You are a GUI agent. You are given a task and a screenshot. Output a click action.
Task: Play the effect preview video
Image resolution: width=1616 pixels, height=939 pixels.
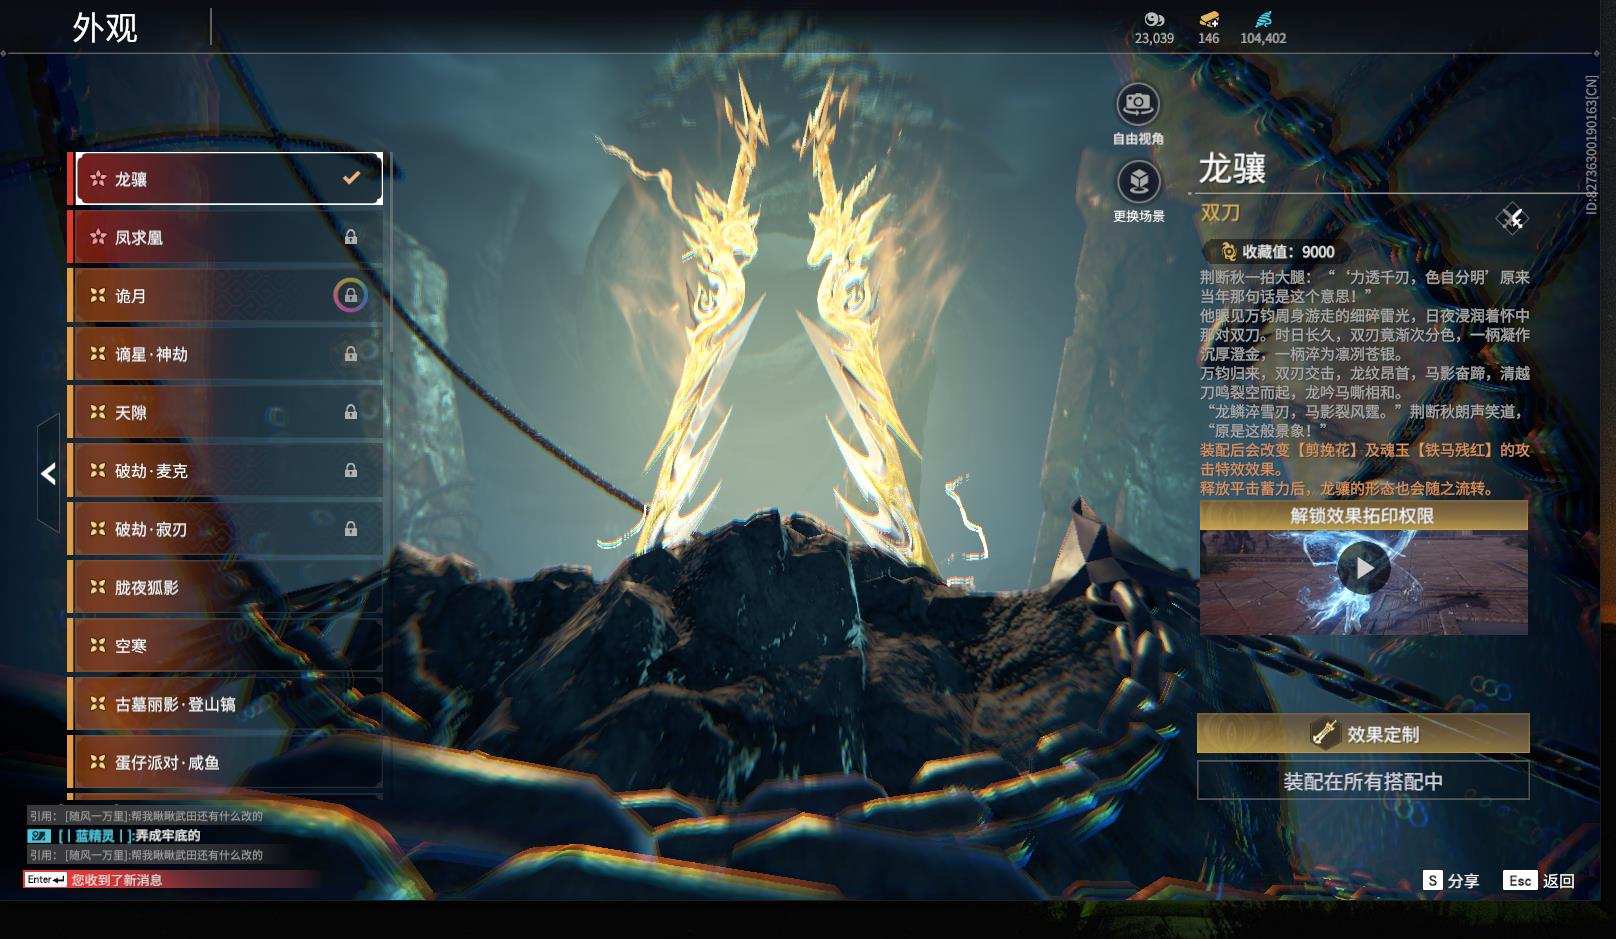[x=1363, y=569]
